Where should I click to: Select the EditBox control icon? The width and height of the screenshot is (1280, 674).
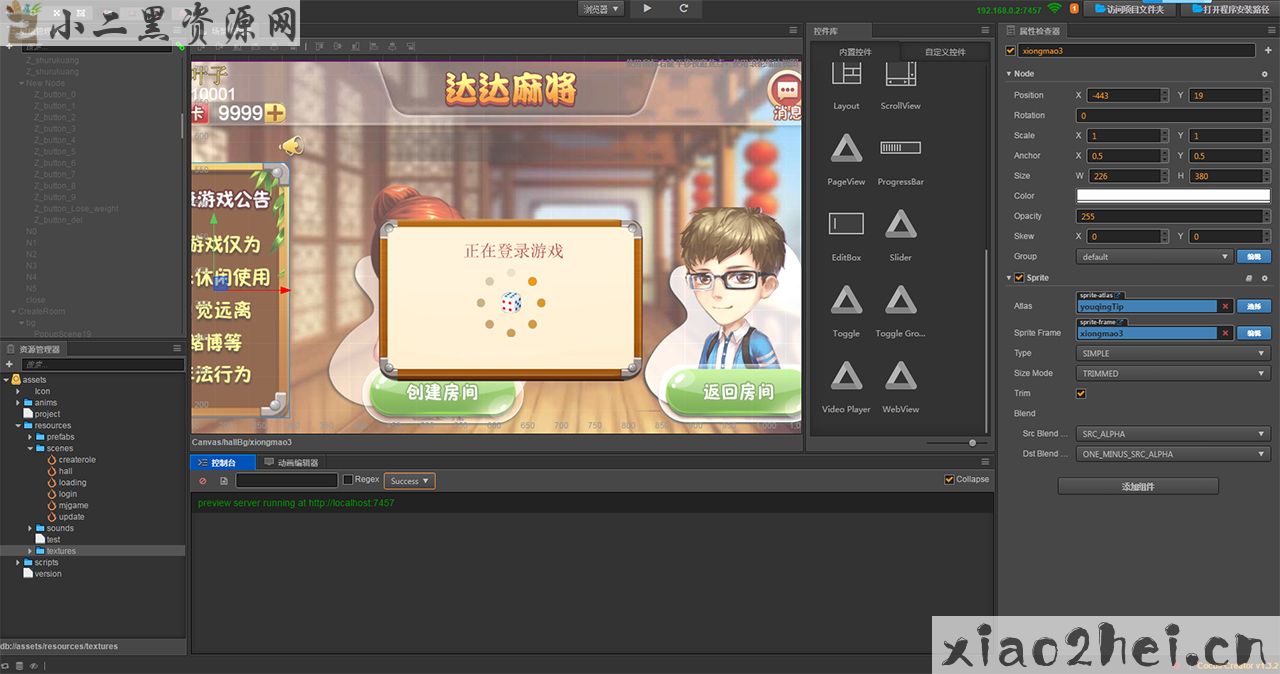[847, 223]
